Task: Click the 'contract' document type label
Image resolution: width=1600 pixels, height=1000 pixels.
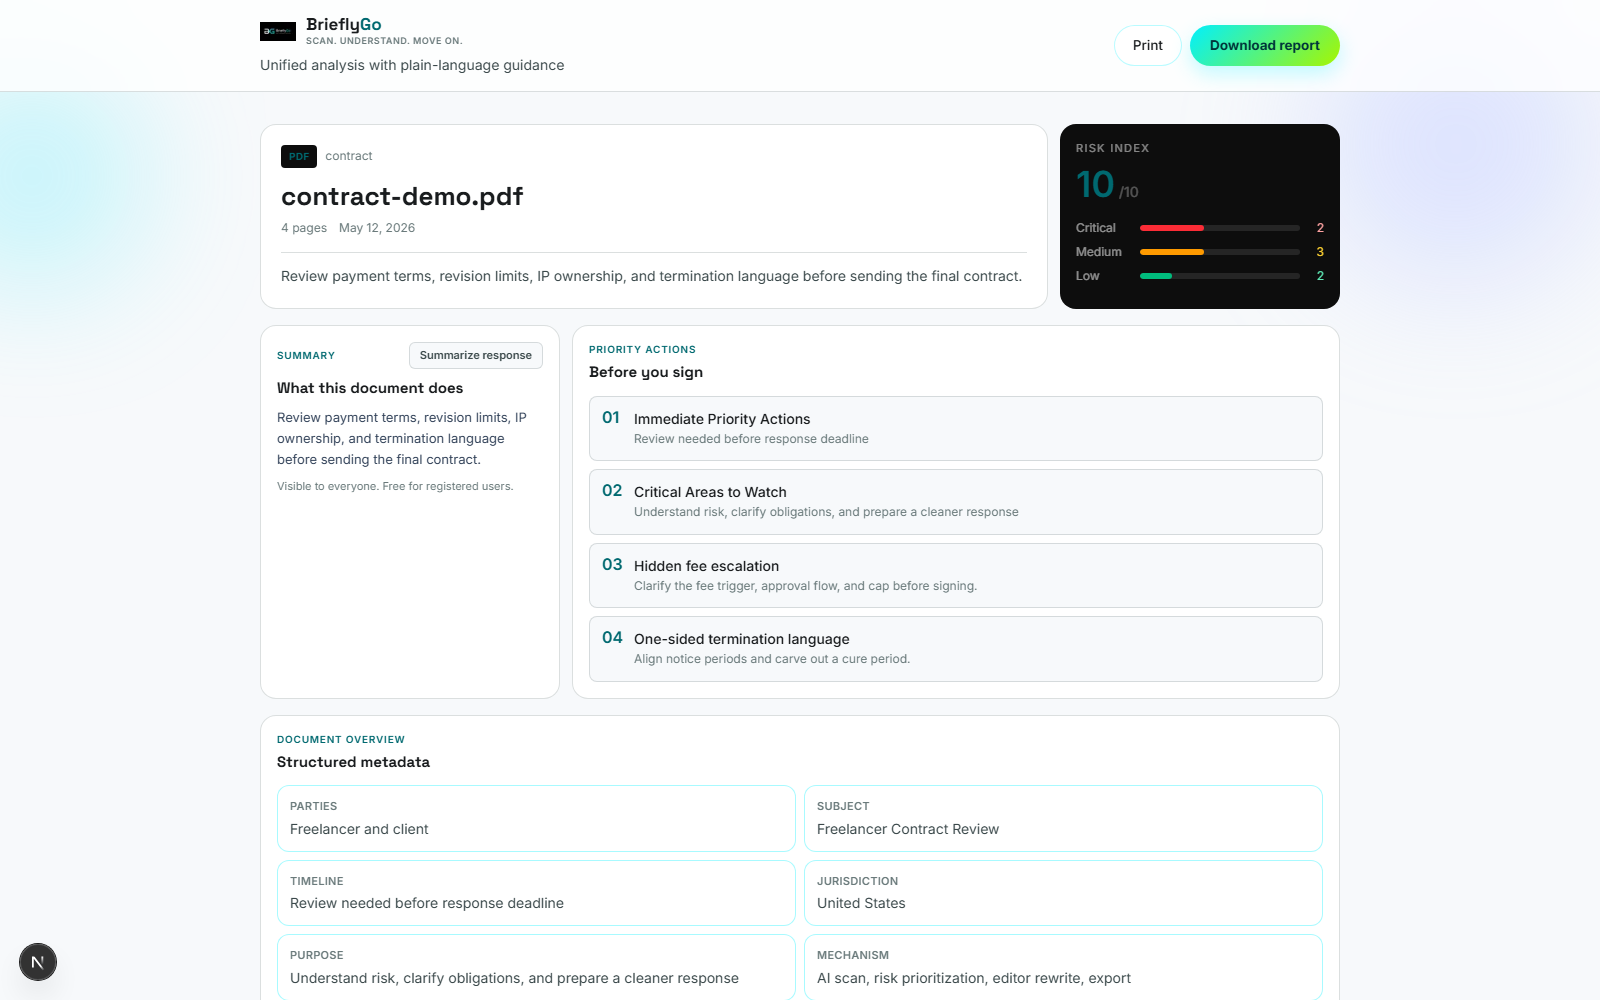Action: pos(349,156)
